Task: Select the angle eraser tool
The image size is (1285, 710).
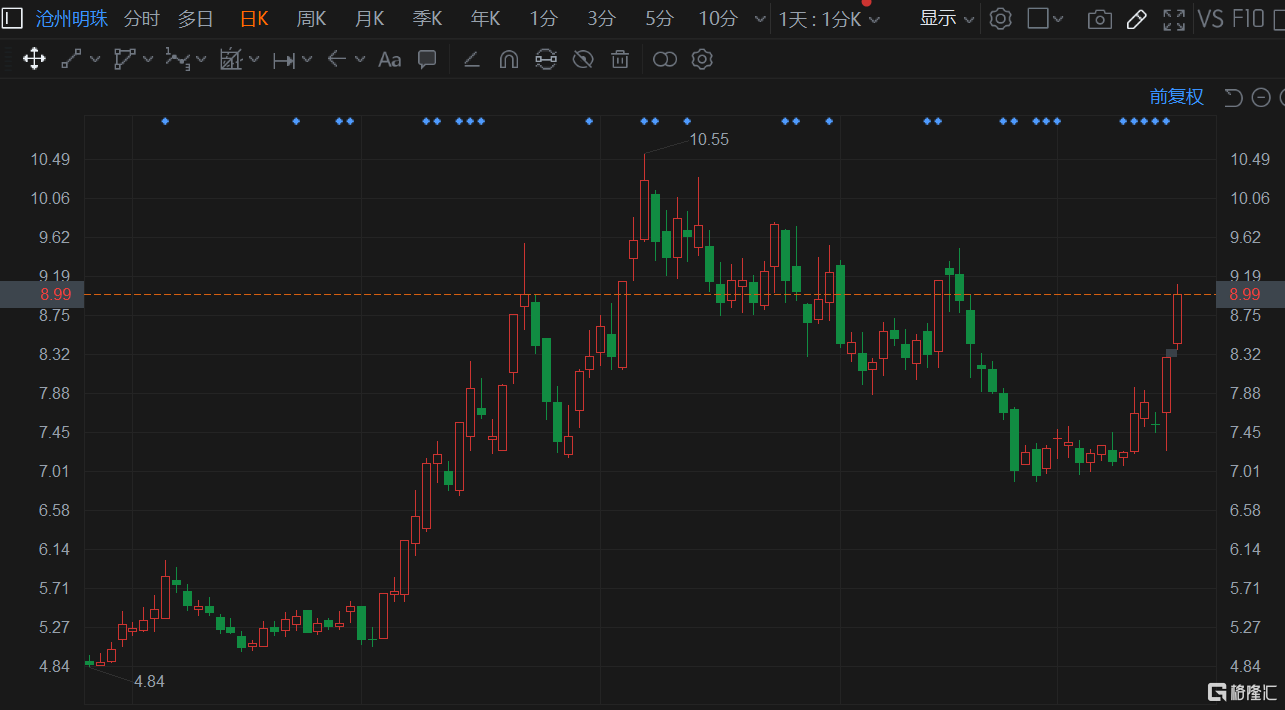Action: click(x=471, y=60)
